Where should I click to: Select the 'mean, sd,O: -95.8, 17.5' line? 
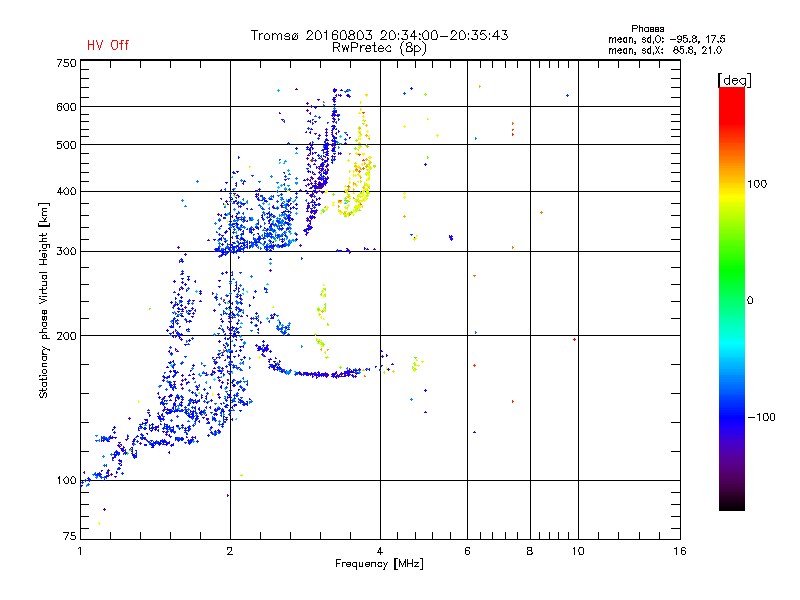click(x=666, y=39)
